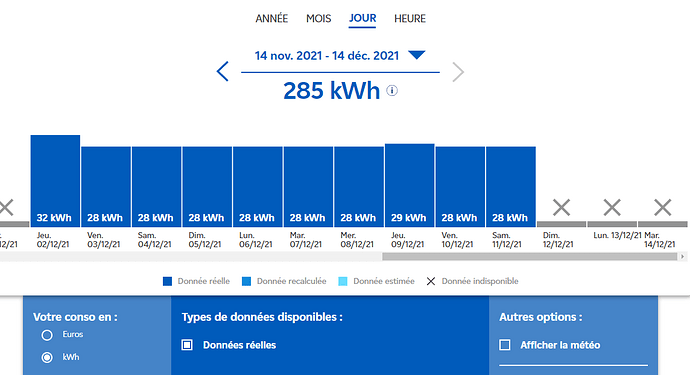Click the Mer. 08/12/21 axis label
The width and height of the screenshot is (690, 375).
pos(357,240)
